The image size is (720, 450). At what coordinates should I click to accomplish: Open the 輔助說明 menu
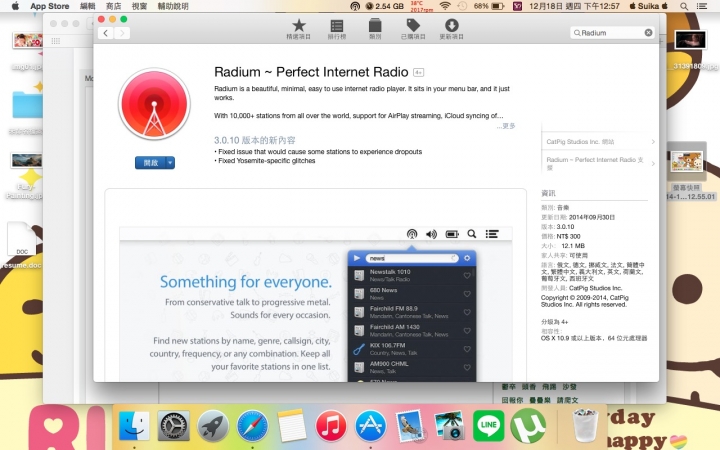(173, 6)
